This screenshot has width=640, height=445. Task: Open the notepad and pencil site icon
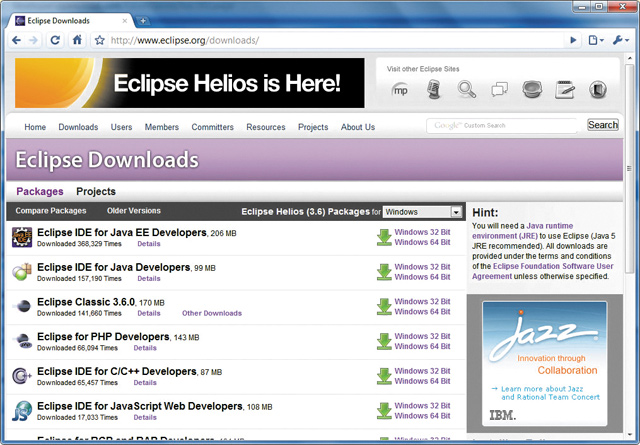click(x=565, y=89)
